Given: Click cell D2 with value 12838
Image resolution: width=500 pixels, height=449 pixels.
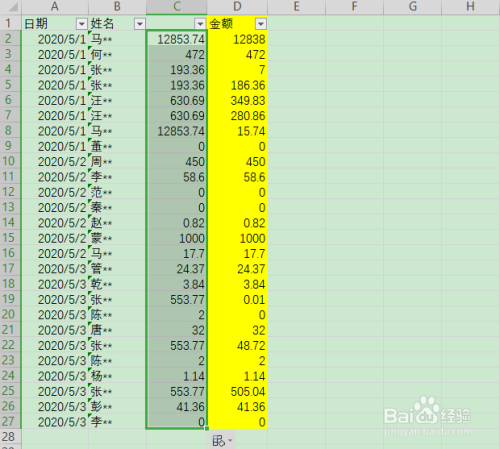Looking at the screenshot, I should pyautogui.click(x=237, y=39).
